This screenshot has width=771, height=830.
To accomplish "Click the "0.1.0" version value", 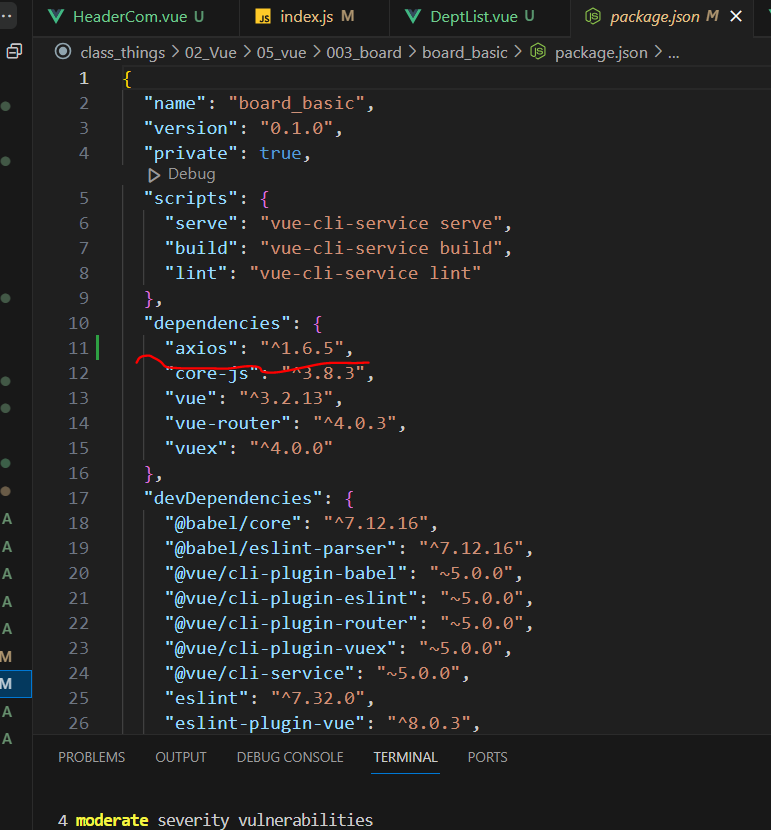I will [x=297, y=128].
